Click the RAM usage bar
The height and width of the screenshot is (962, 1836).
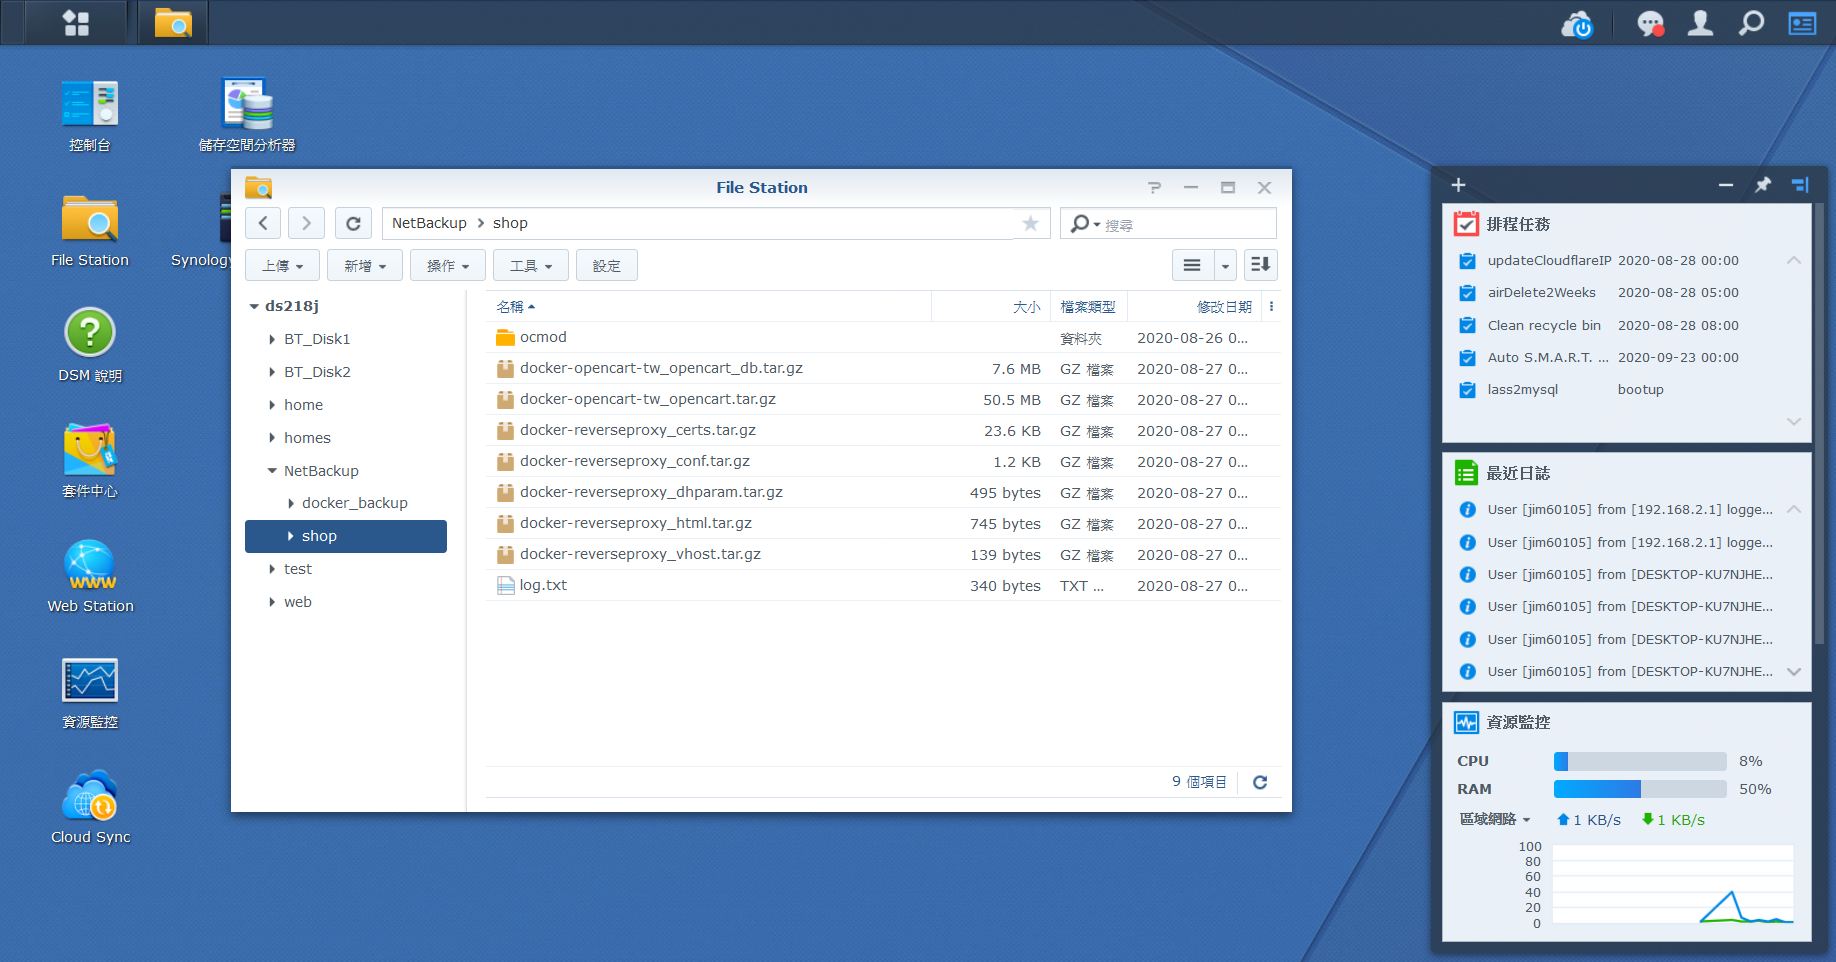tap(1639, 789)
